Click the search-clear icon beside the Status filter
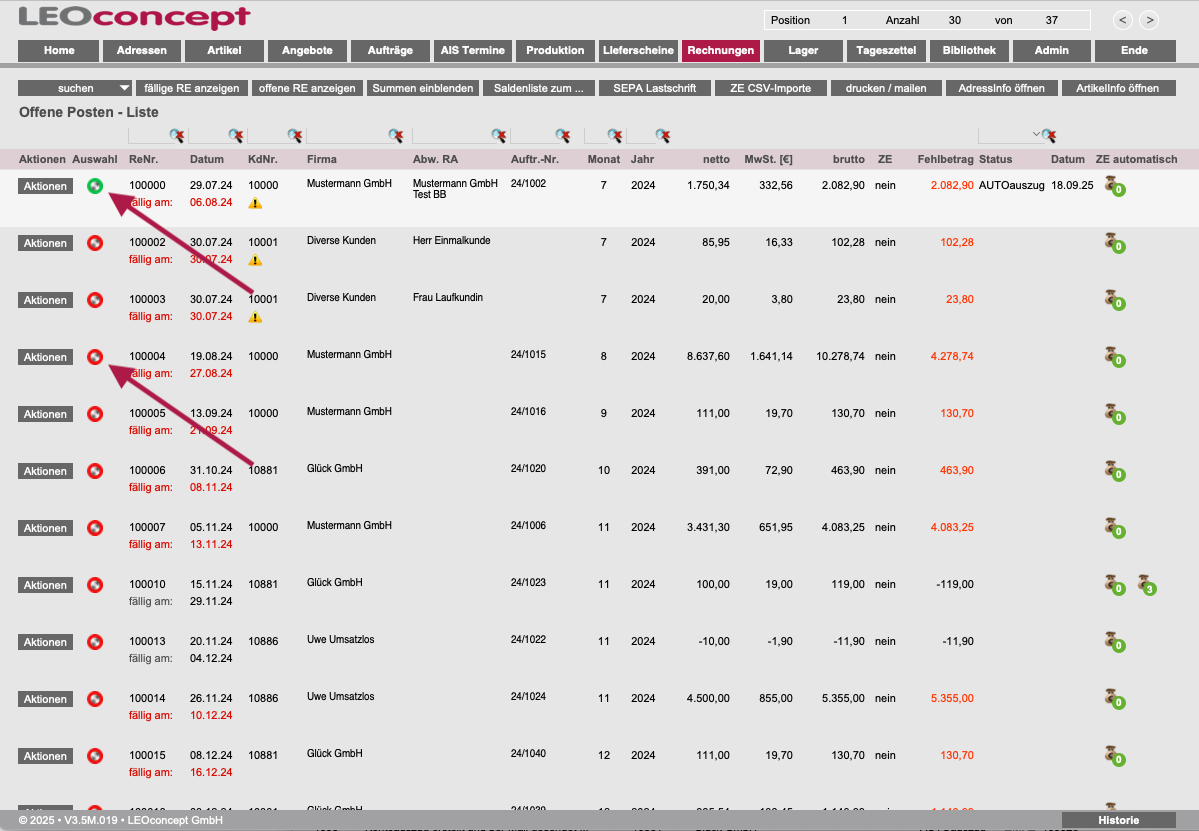The width and height of the screenshot is (1199, 831). coord(1049,136)
